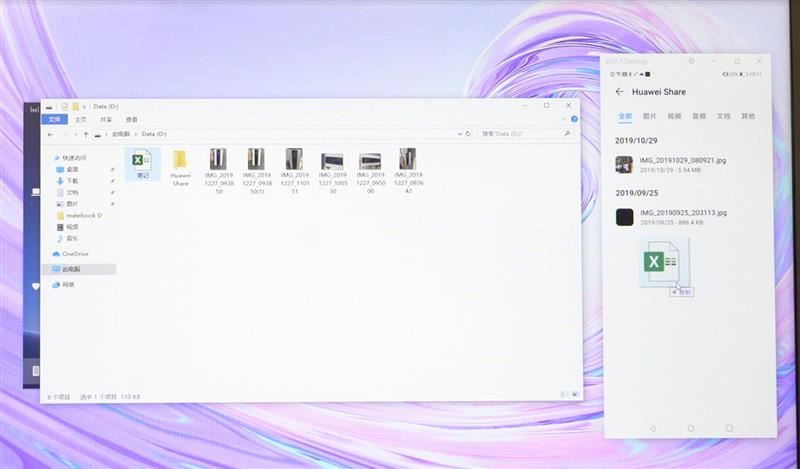
Task: Click the quick access new folder icon
Action: tap(76, 106)
